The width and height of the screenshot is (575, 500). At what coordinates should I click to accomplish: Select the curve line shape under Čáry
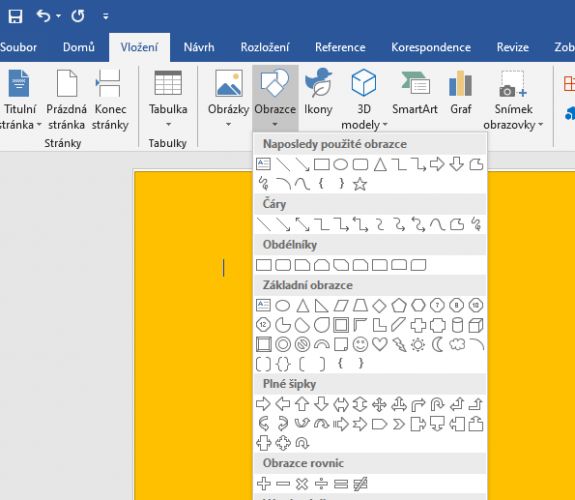tap(437, 224)
